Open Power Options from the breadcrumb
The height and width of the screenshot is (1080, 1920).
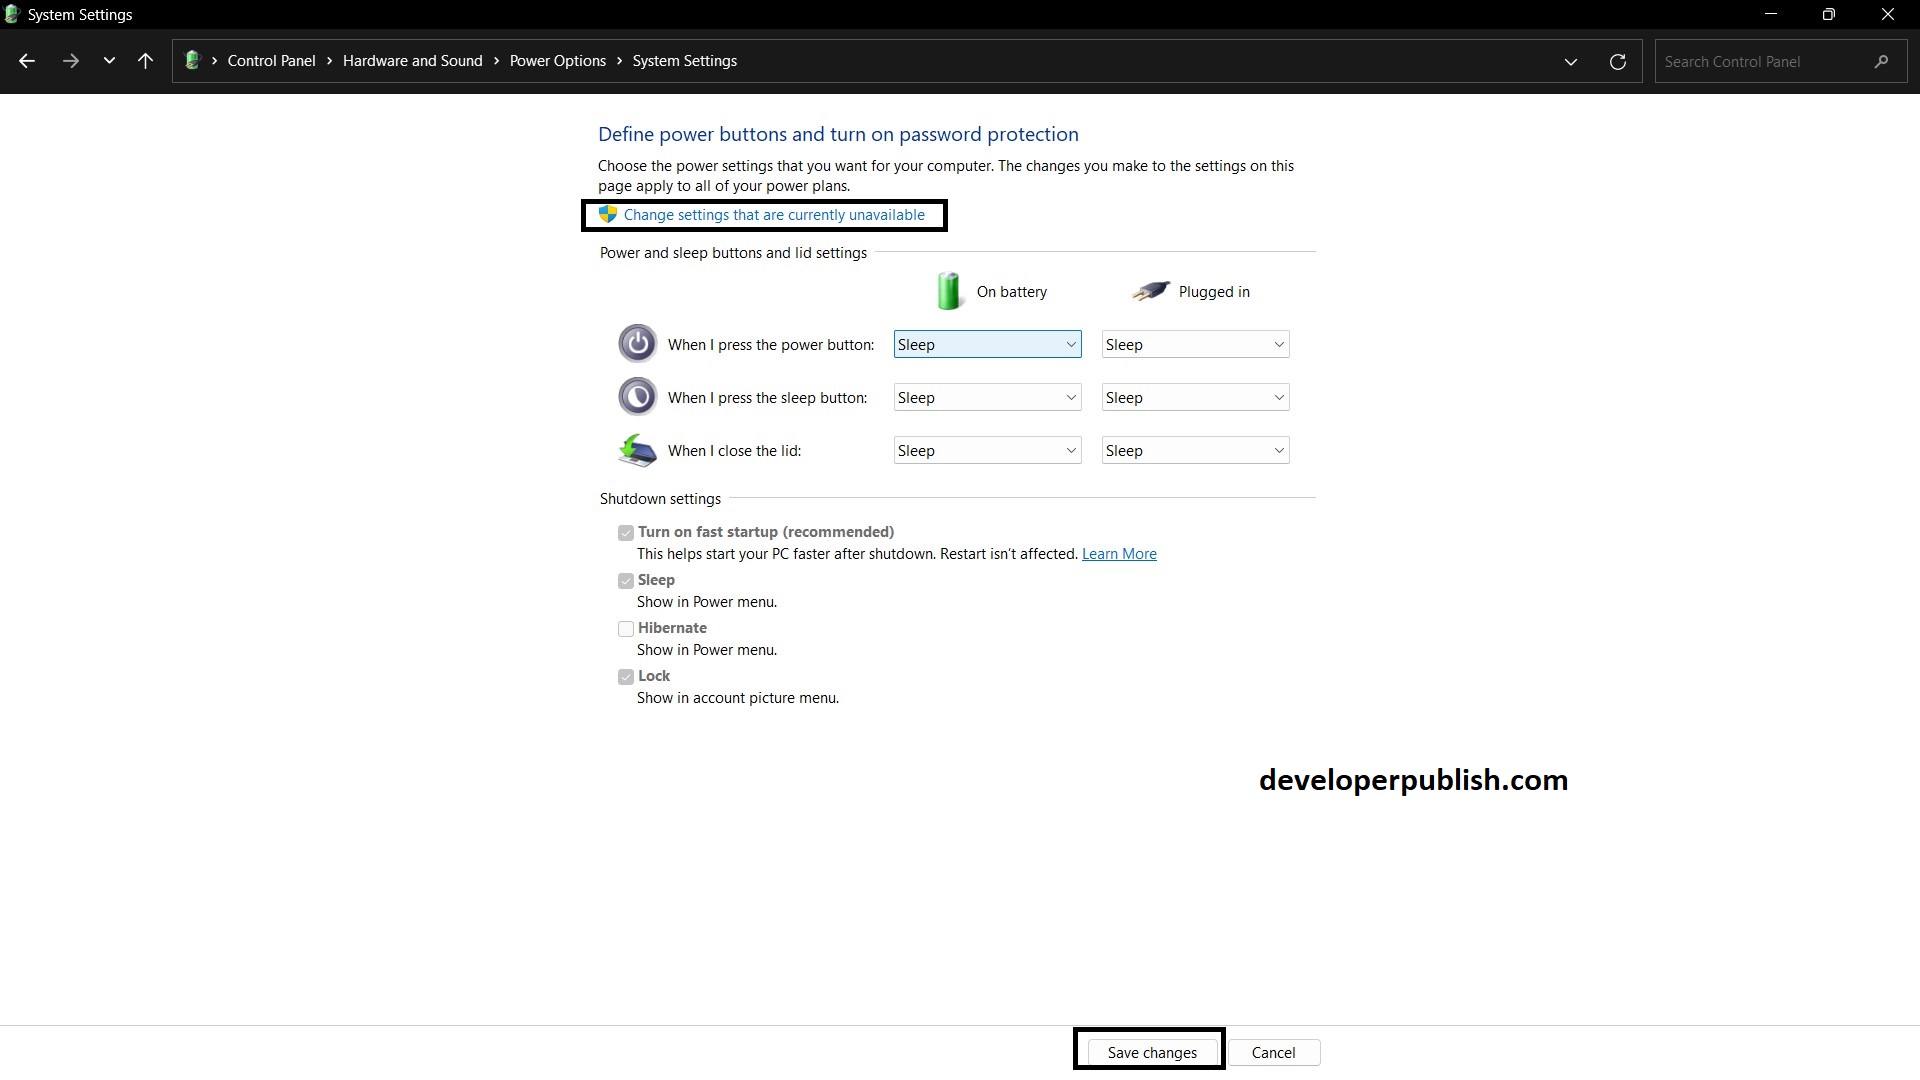557,60
